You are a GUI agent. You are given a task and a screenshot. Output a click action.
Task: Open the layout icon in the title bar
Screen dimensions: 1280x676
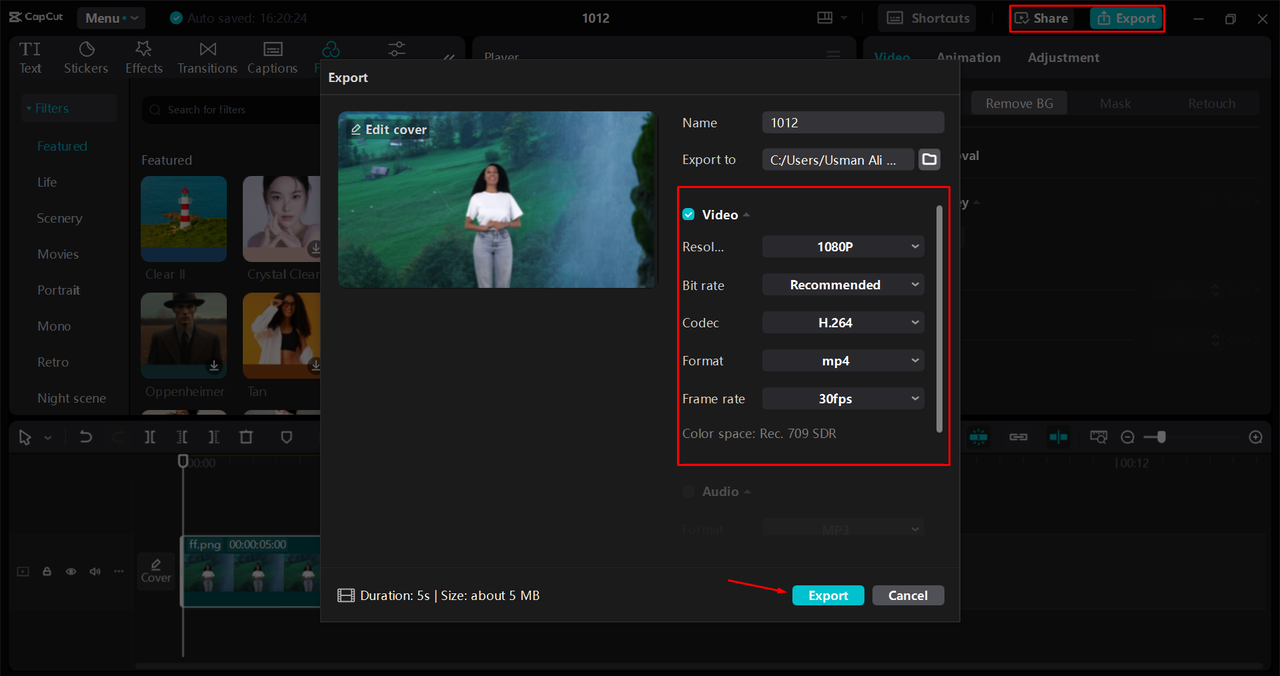point(825,18)
